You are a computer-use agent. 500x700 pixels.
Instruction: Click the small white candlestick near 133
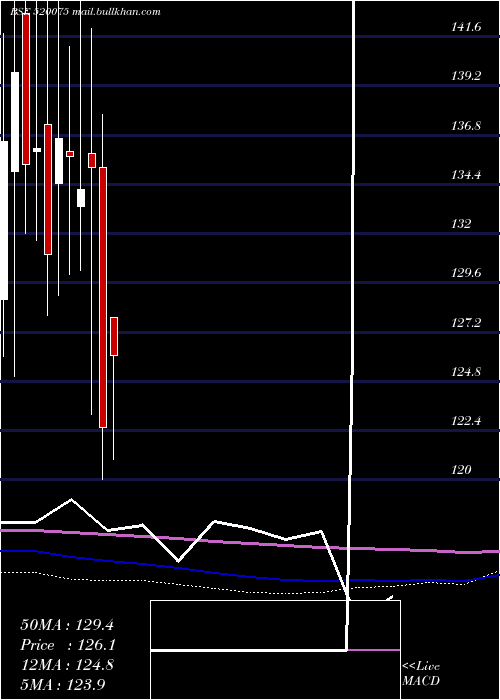point(81,198)
